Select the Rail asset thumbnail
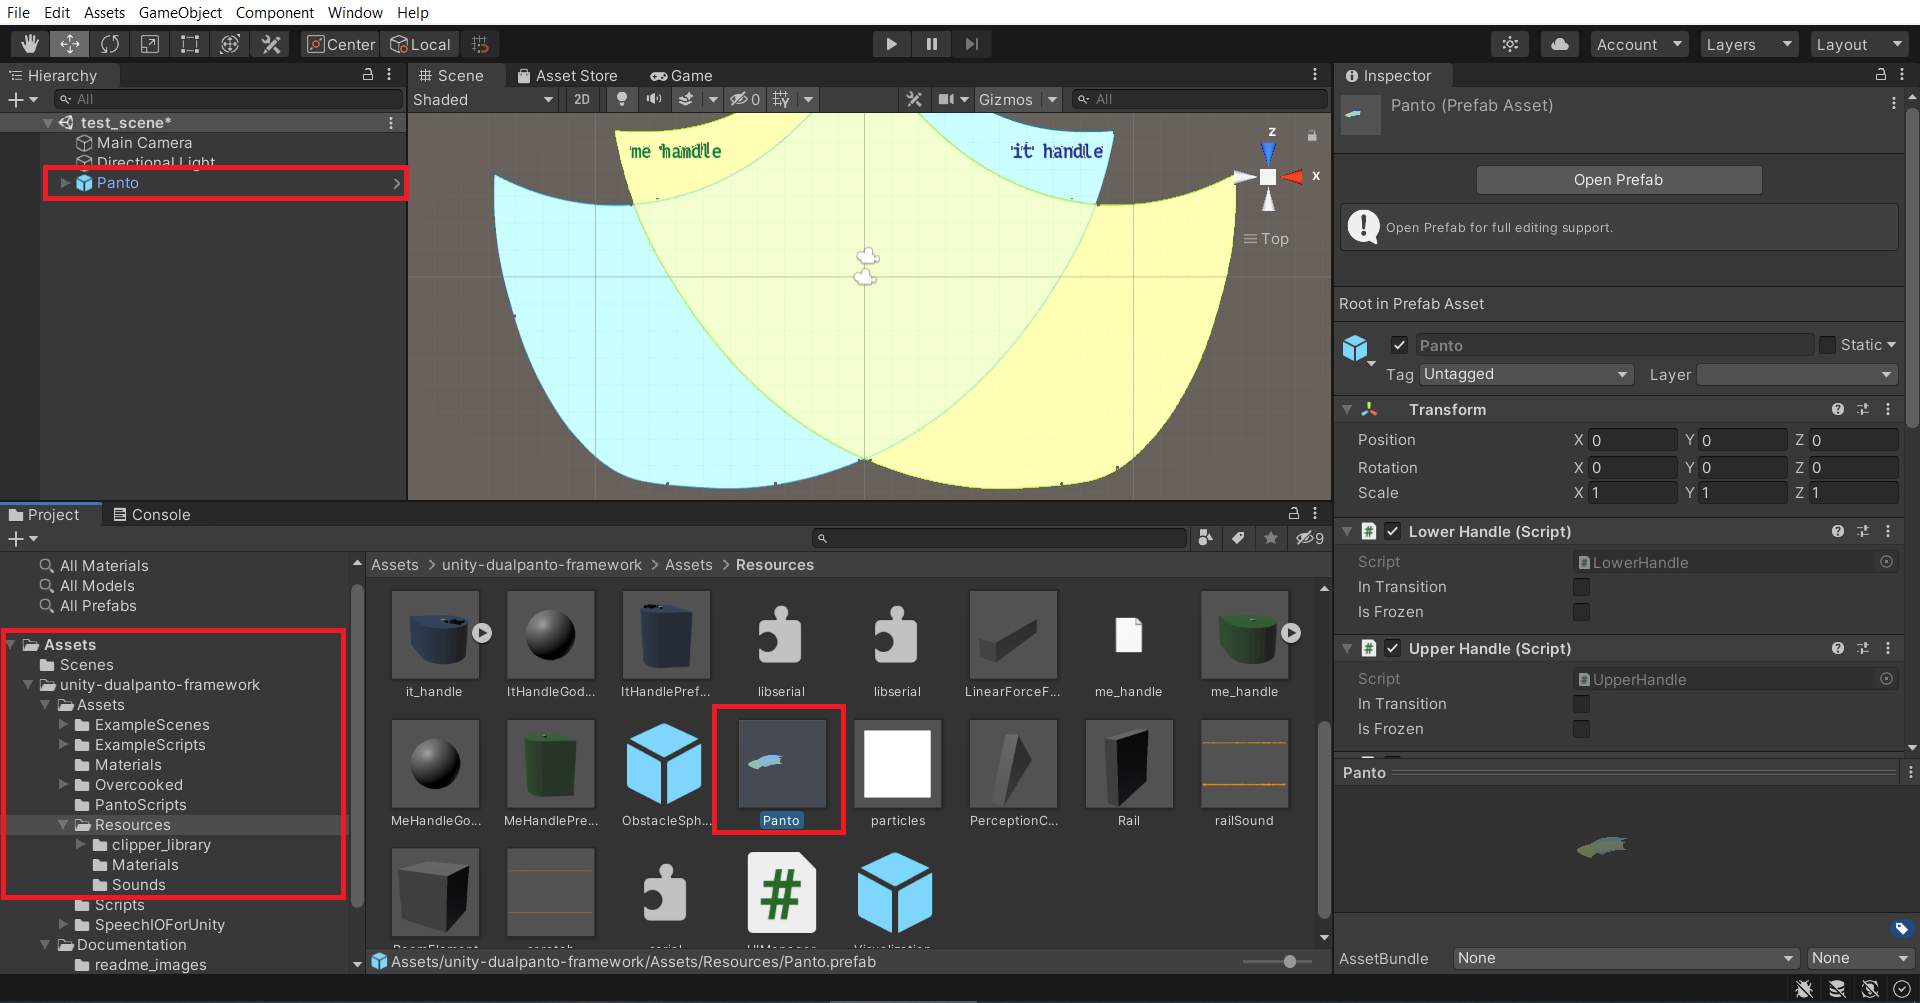This screenshot has height=1003, width=1920. click(x=1129, y=764)
